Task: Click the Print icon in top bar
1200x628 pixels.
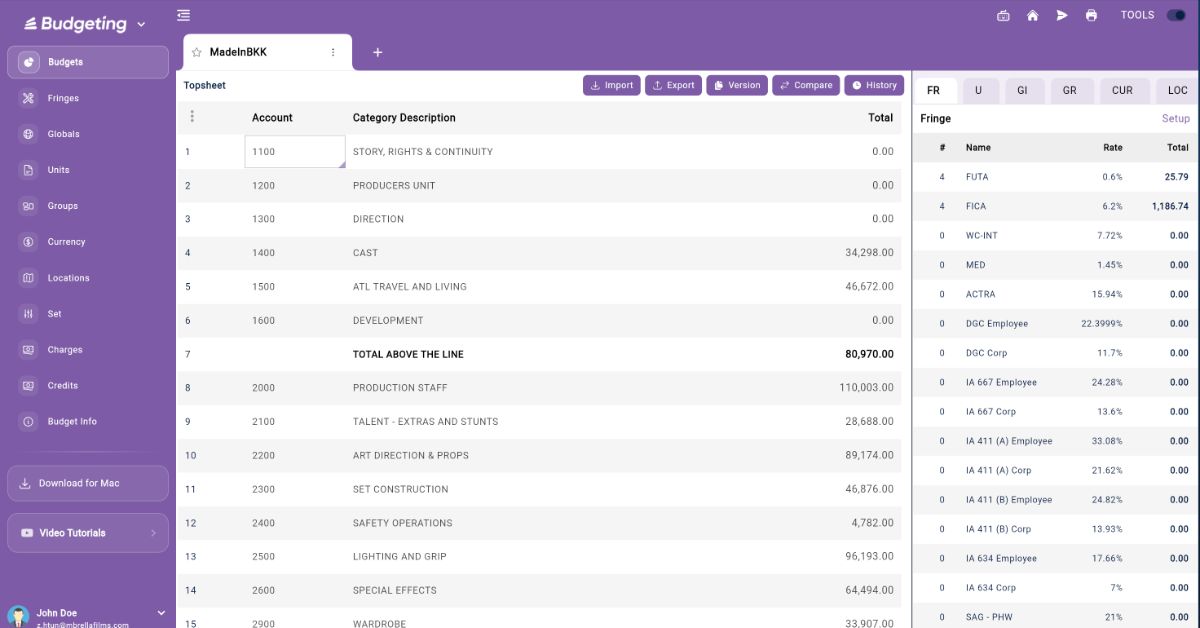Action: point(1091,15)
